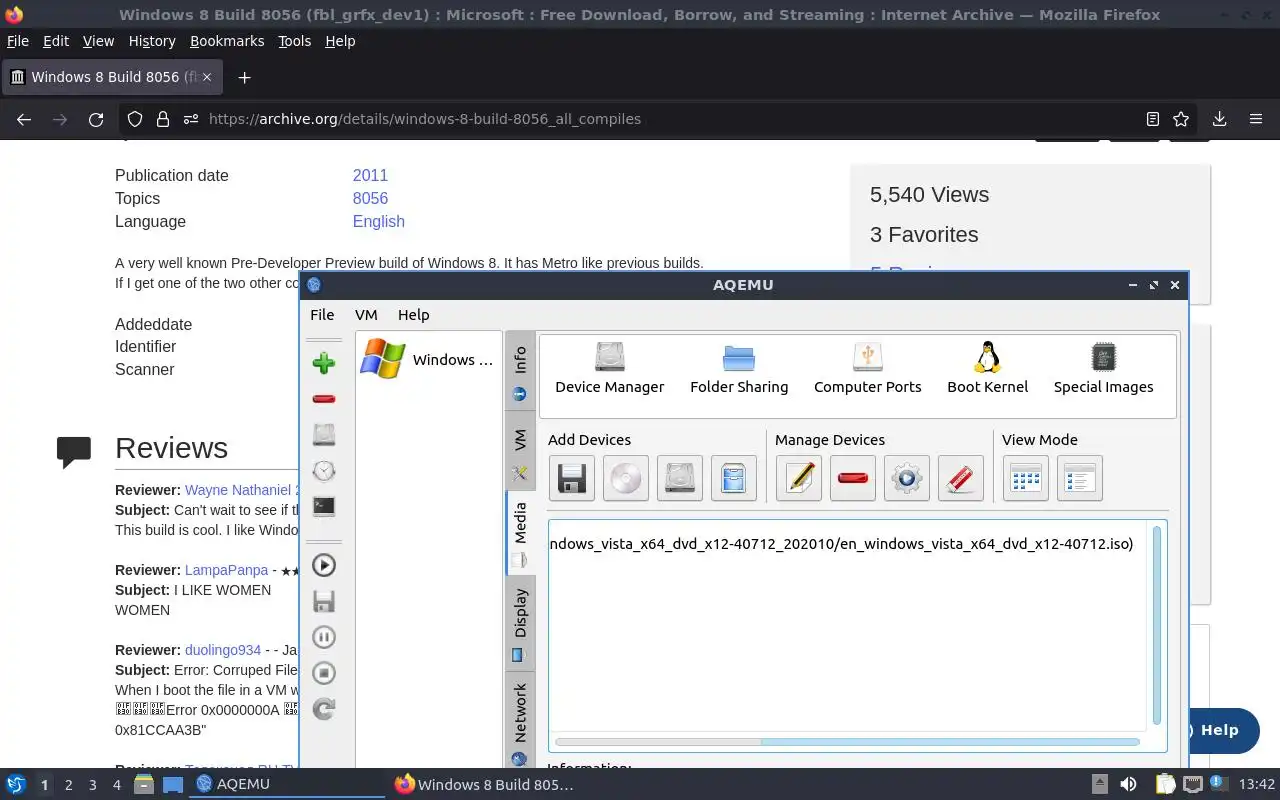Screen dimensions: 1280x800
Task: Open reviewer duolingo934 profile link
Action: (x=223, y=650)
